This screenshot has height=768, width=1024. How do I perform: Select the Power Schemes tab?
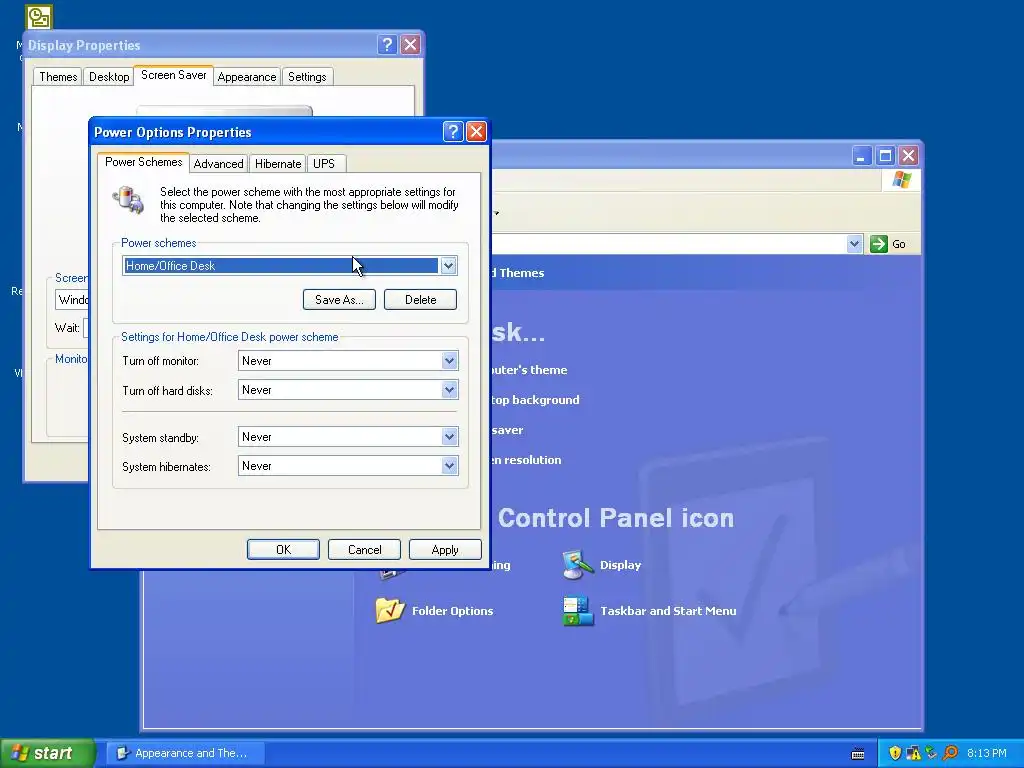pos(144,162)
